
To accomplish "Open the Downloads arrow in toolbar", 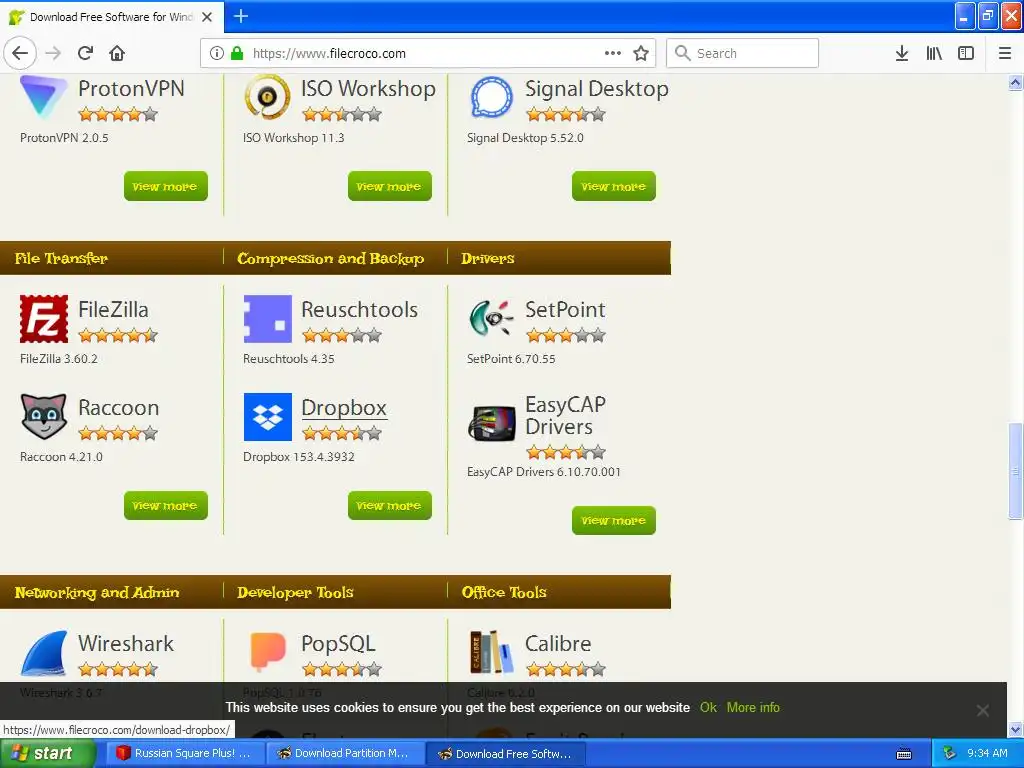I will [902, 53].
